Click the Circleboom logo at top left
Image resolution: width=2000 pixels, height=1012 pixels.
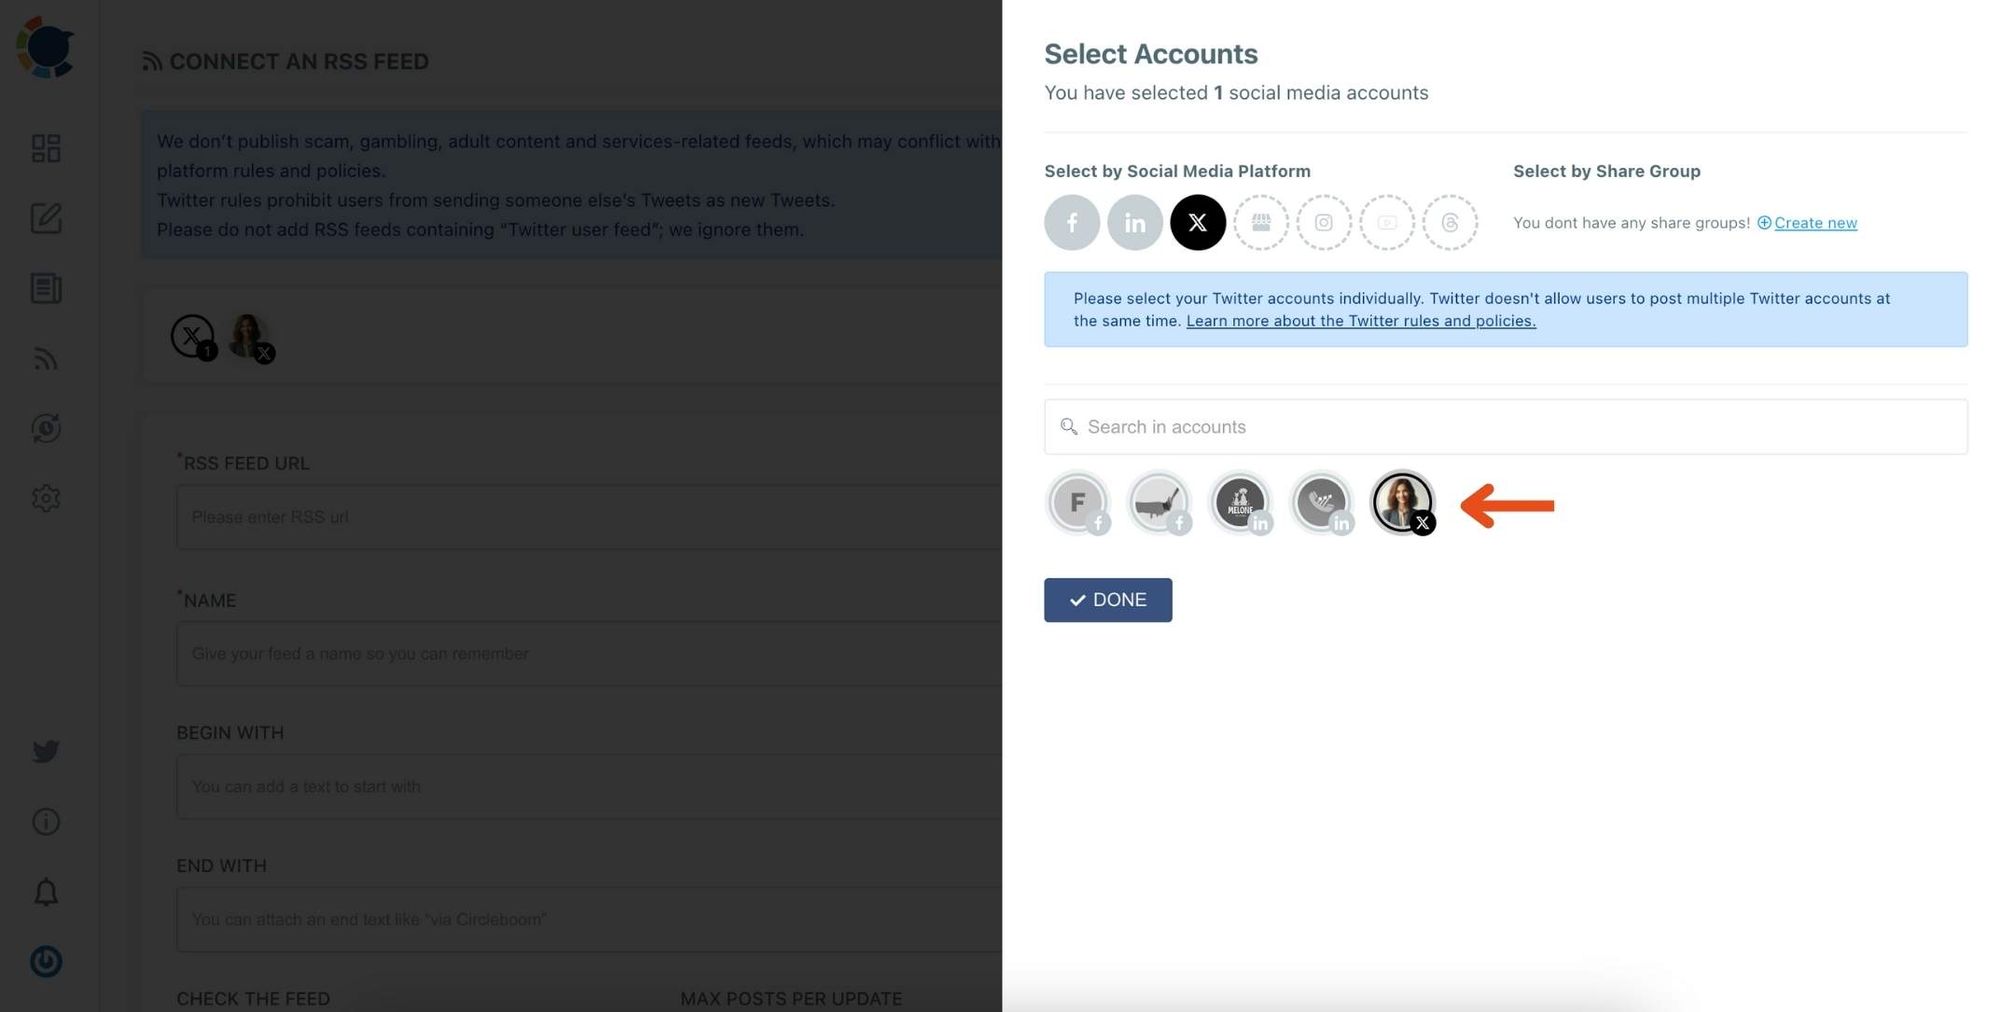click(x=45, y=45)
